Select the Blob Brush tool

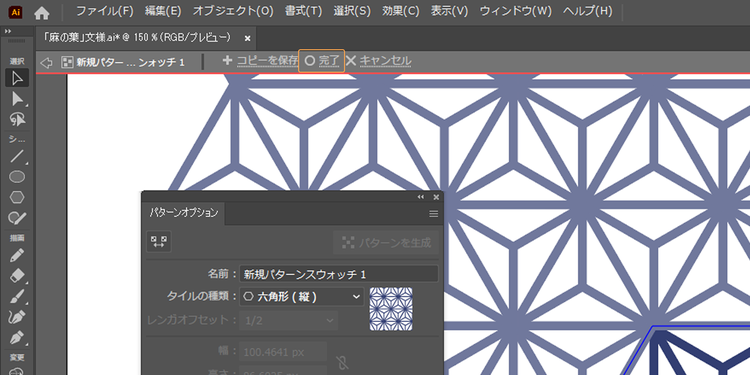[x=17, y=218]
